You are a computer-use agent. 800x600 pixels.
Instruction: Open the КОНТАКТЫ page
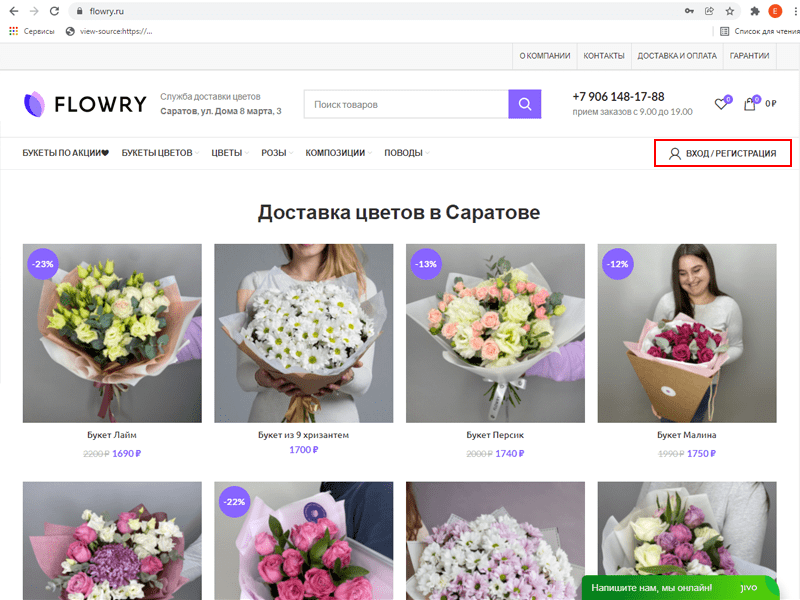click(604, 56)
